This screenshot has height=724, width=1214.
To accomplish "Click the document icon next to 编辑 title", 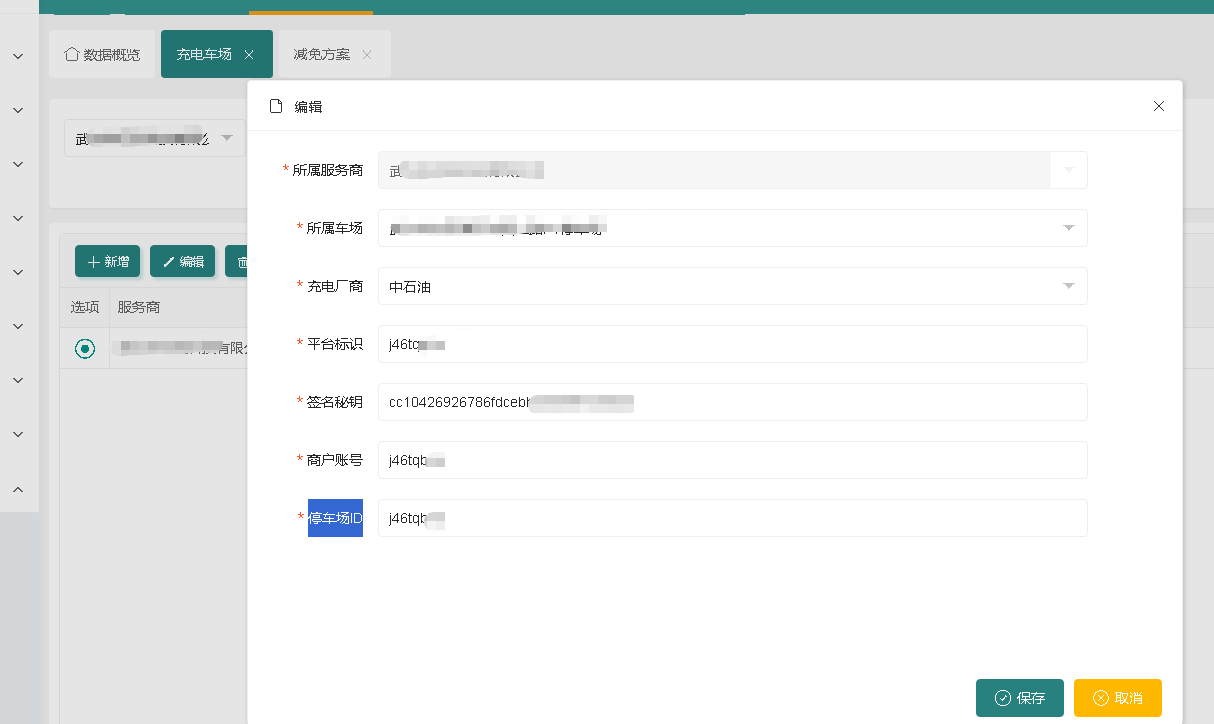I will tap(276, 106).
